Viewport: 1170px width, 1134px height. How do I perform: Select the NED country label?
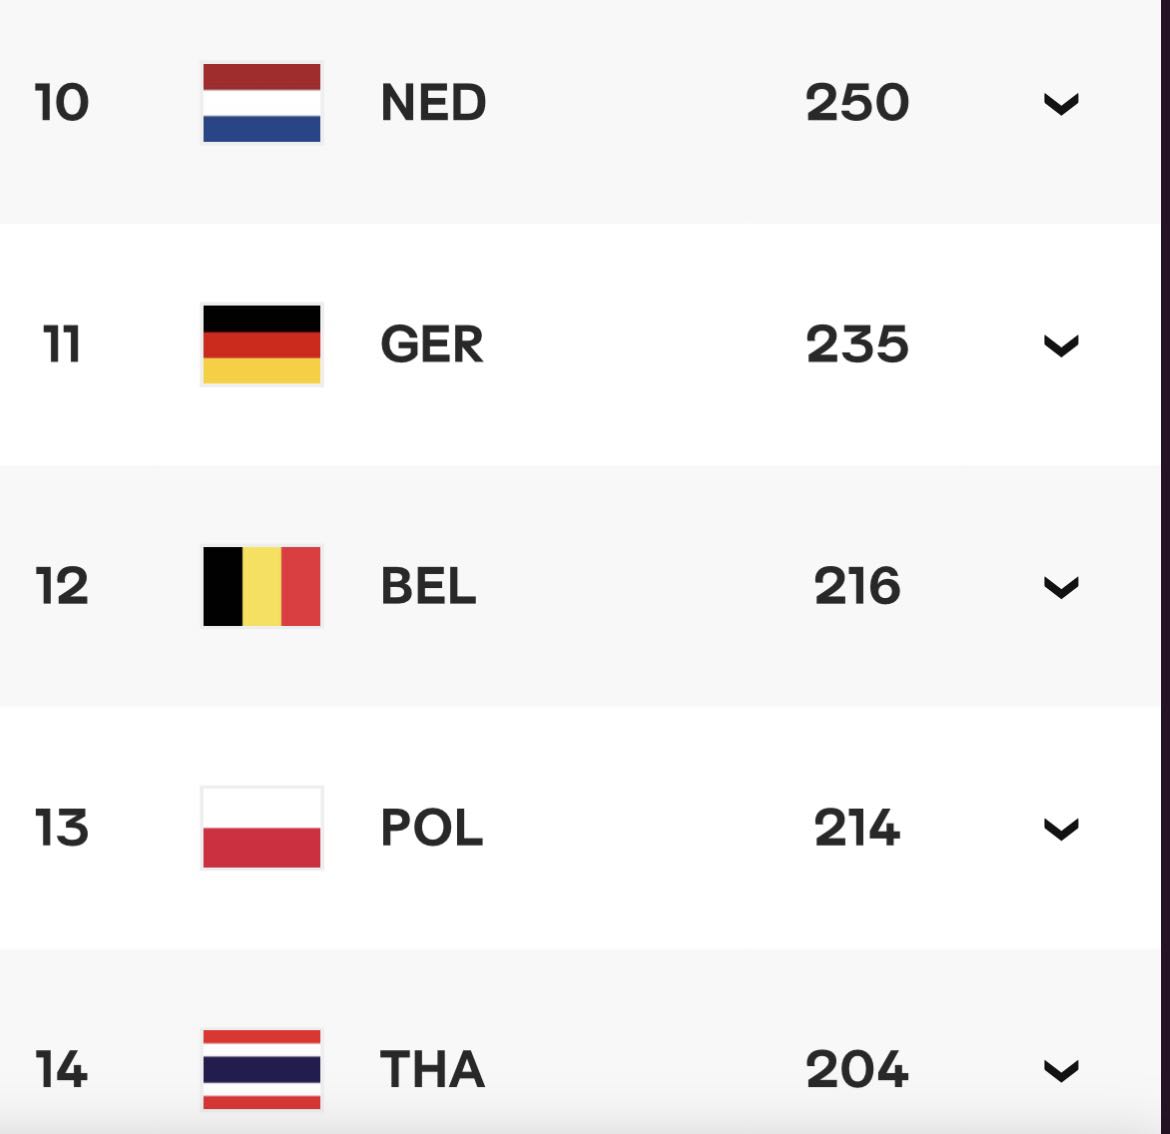pos(434,102)
